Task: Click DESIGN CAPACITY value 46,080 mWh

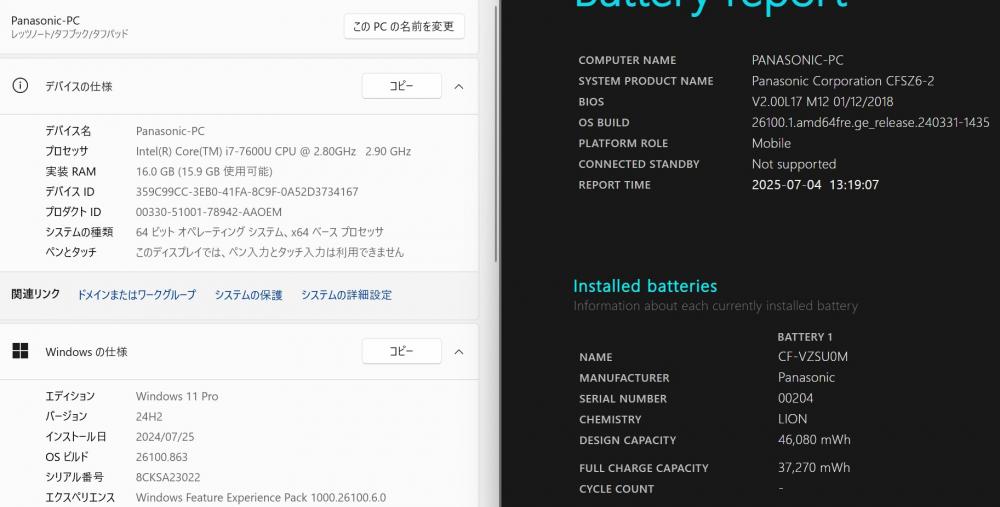Action: click(814, 439)
